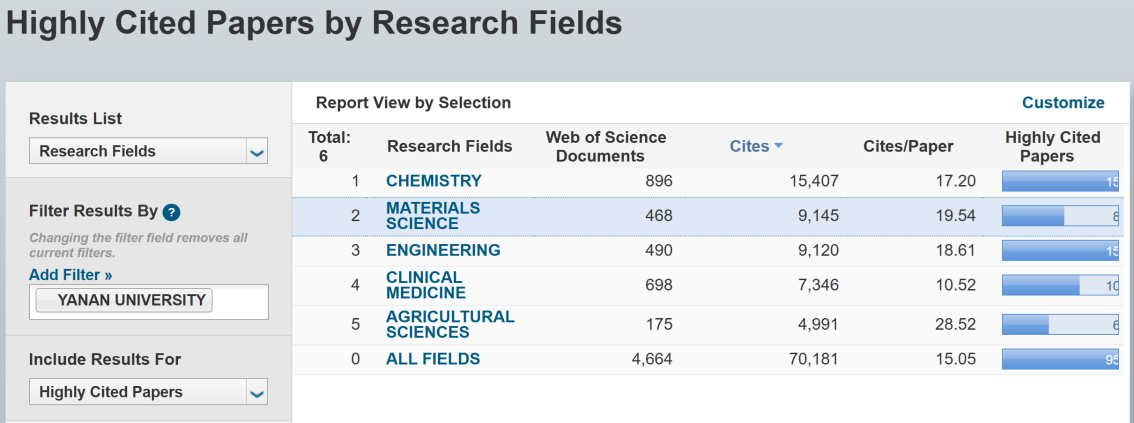Screen dimensions: 1134x423
Task: Click the ALL FIELDS link
Action: tap(432, 359)
